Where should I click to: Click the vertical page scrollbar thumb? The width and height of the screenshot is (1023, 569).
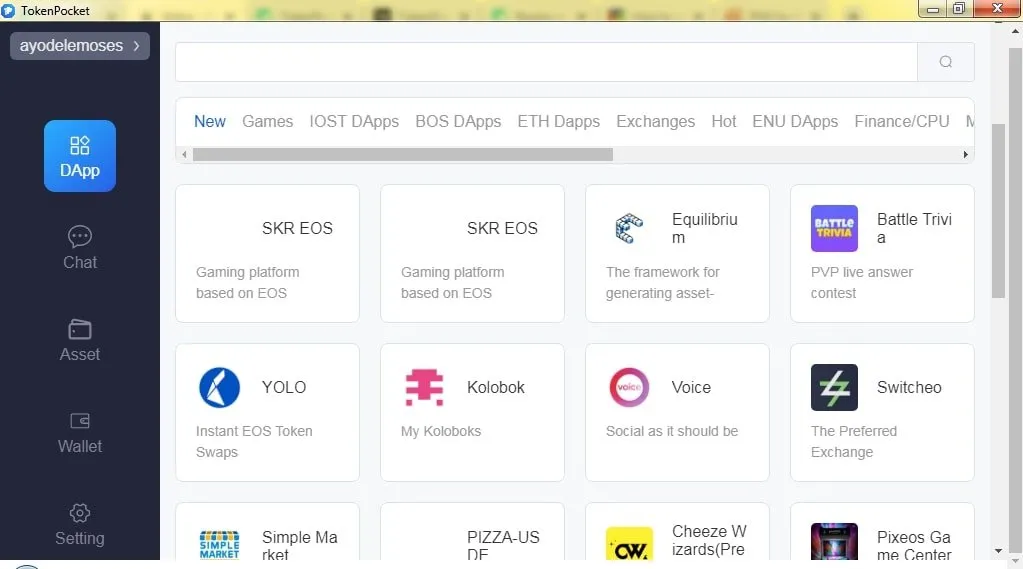point(998,210)
